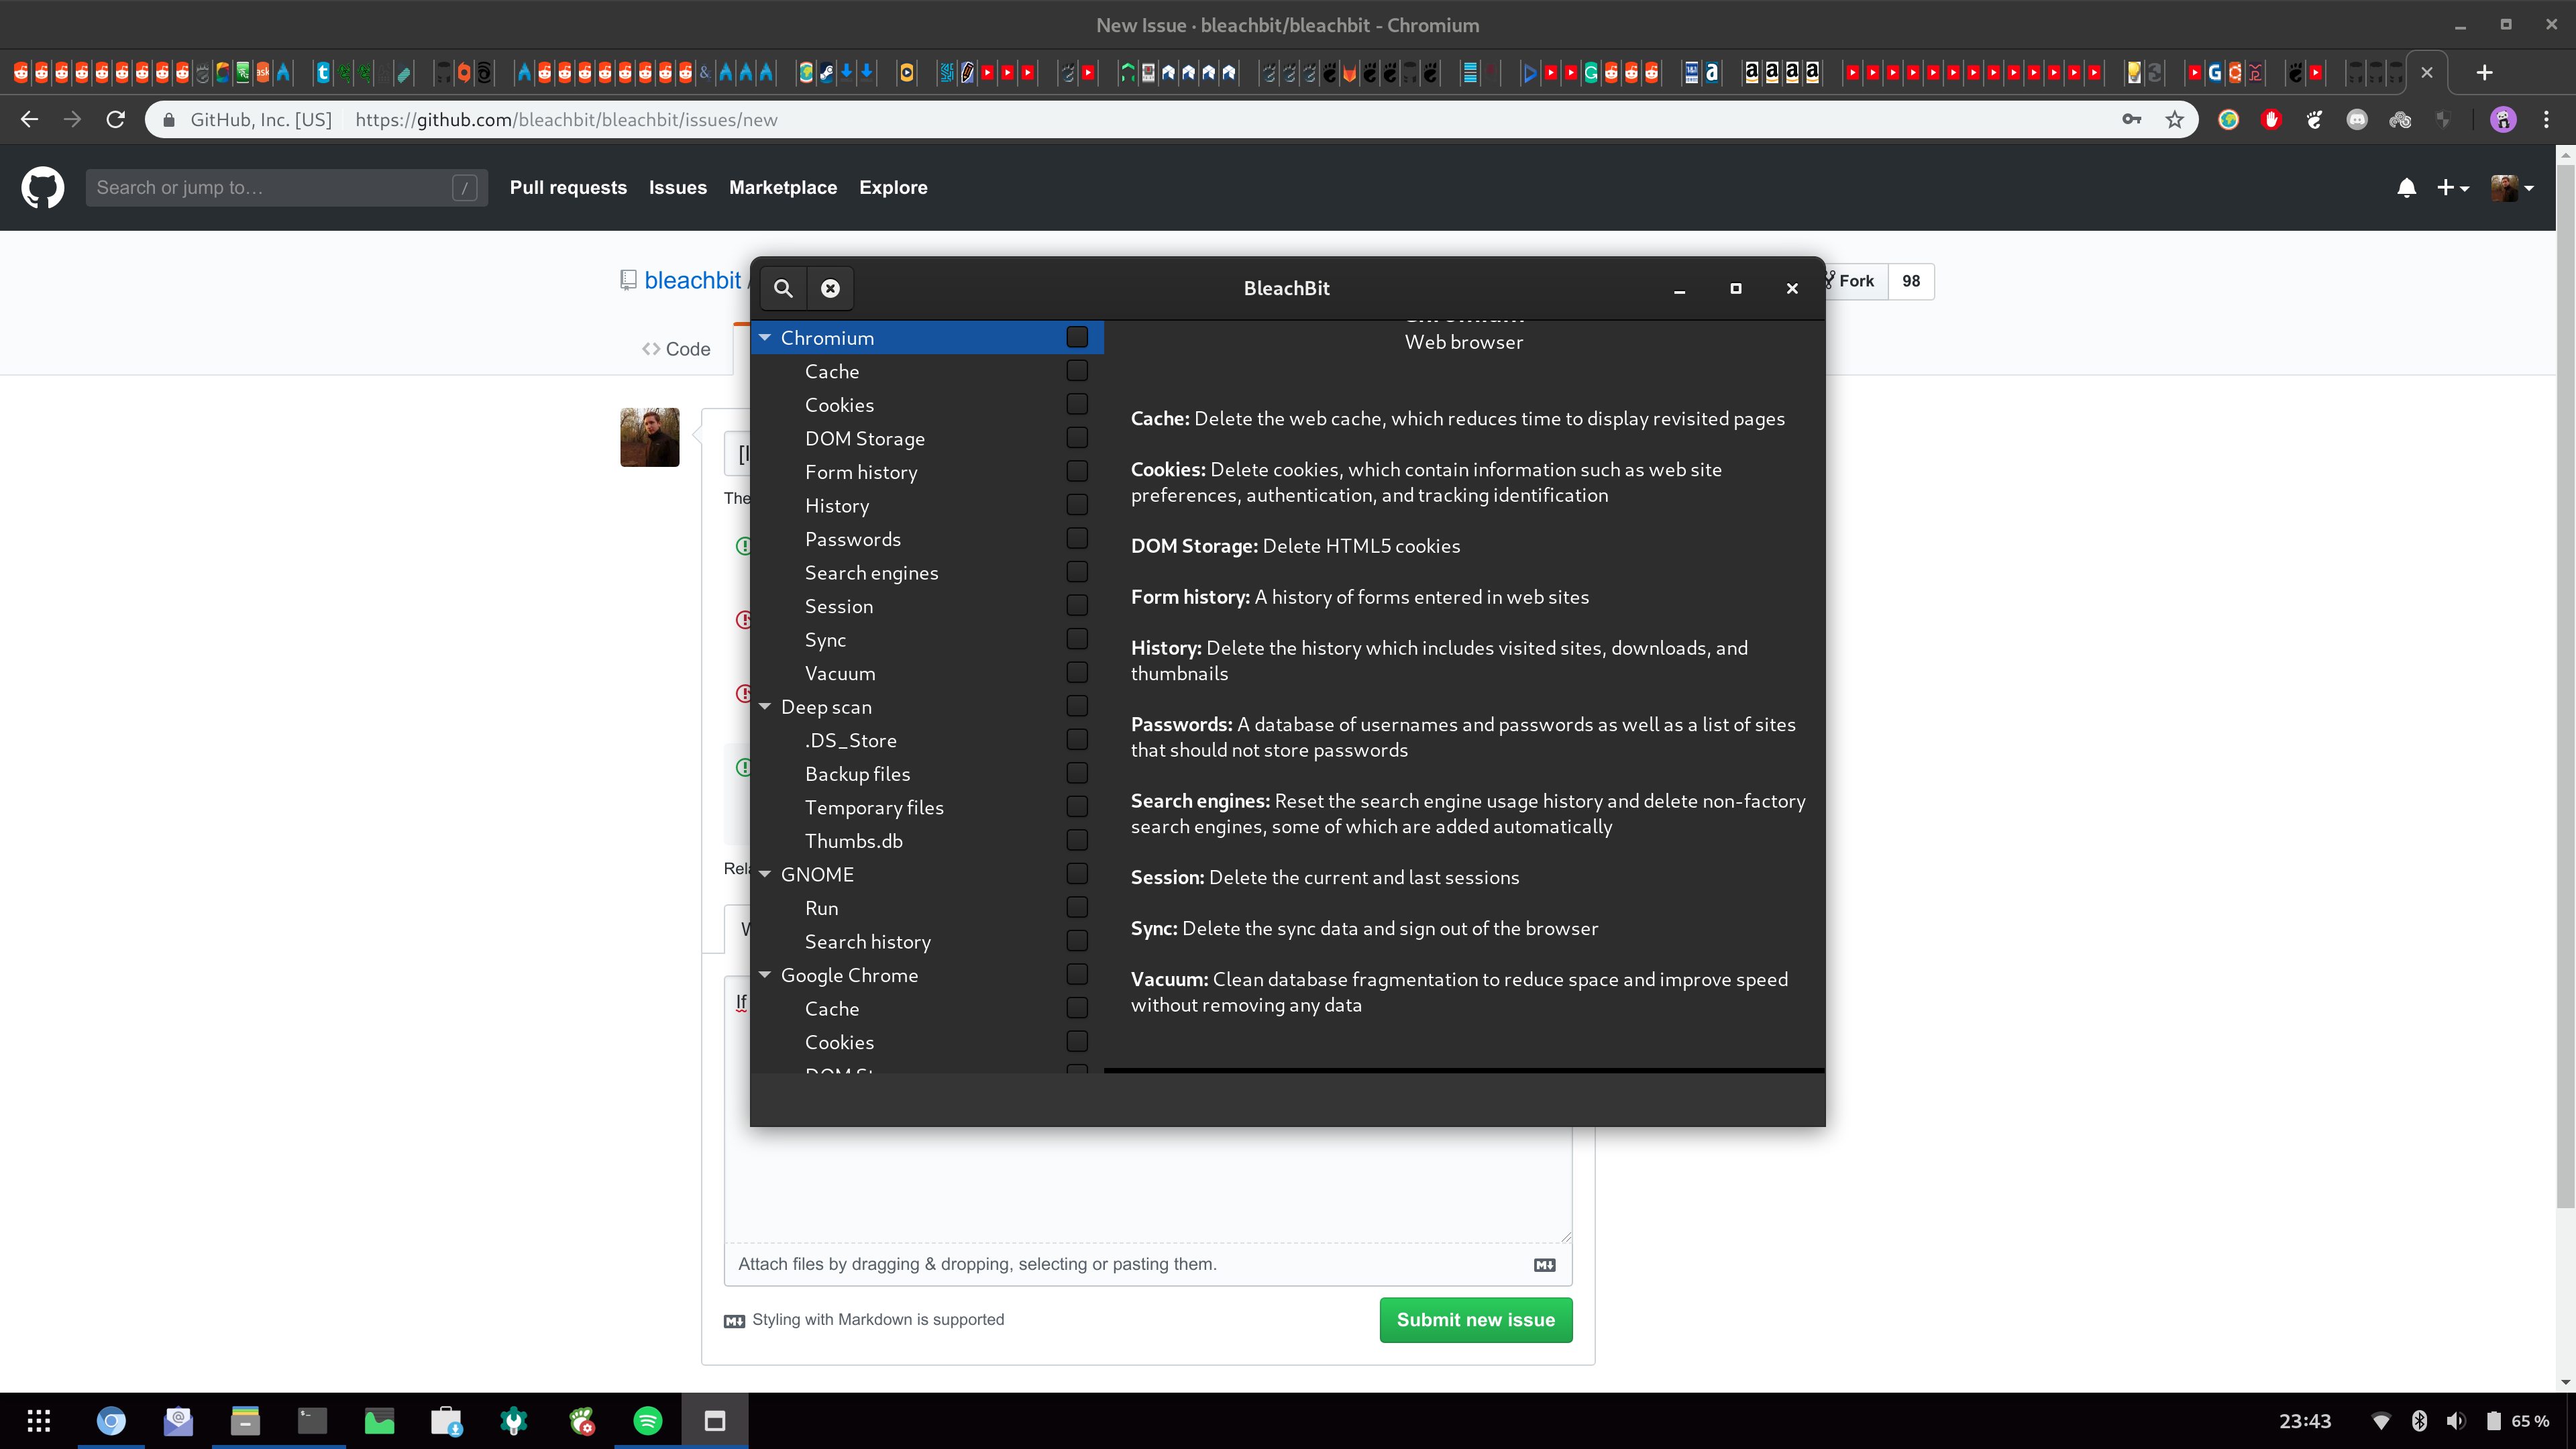Go to Marketplace in GitHub header
This screenshot has height=1449, width=2576.
pos(783,188)
